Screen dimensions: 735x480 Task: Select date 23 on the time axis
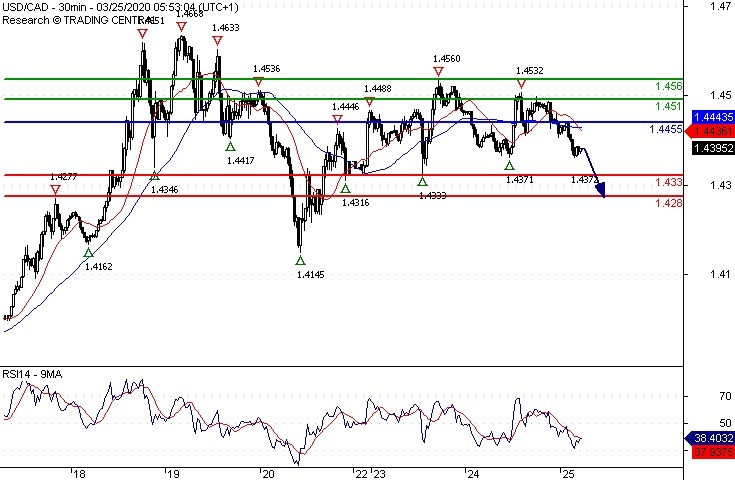pyautogui.click(x=379, y=474)
